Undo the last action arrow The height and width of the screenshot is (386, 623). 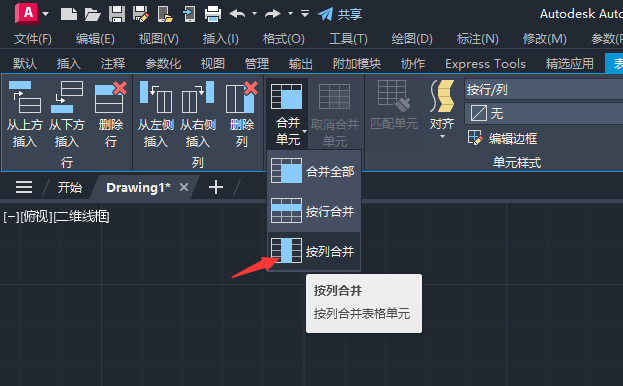click(238, 14)
